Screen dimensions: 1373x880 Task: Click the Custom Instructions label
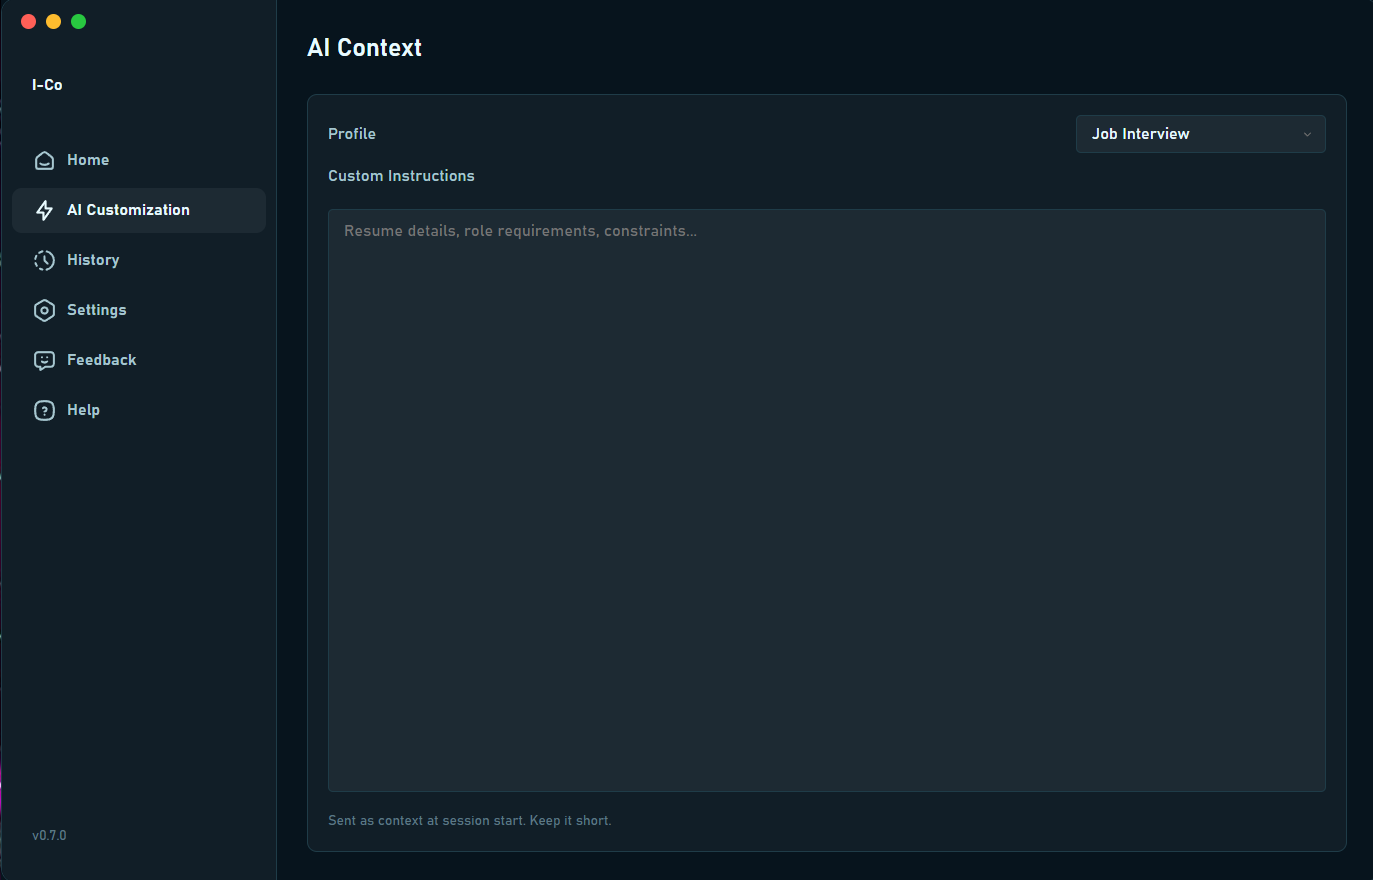[401, 176]
